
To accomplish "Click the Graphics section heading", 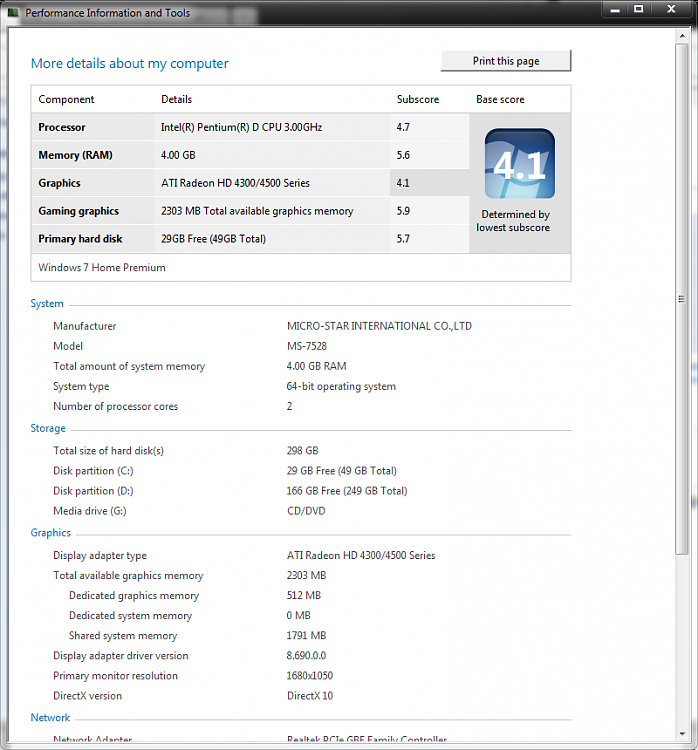I will tap(51, 533).
